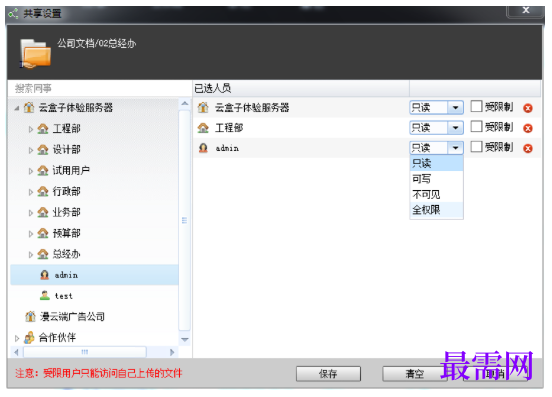
Task: Expand the 试用用户 tree node
Action: tap(31, 171)
